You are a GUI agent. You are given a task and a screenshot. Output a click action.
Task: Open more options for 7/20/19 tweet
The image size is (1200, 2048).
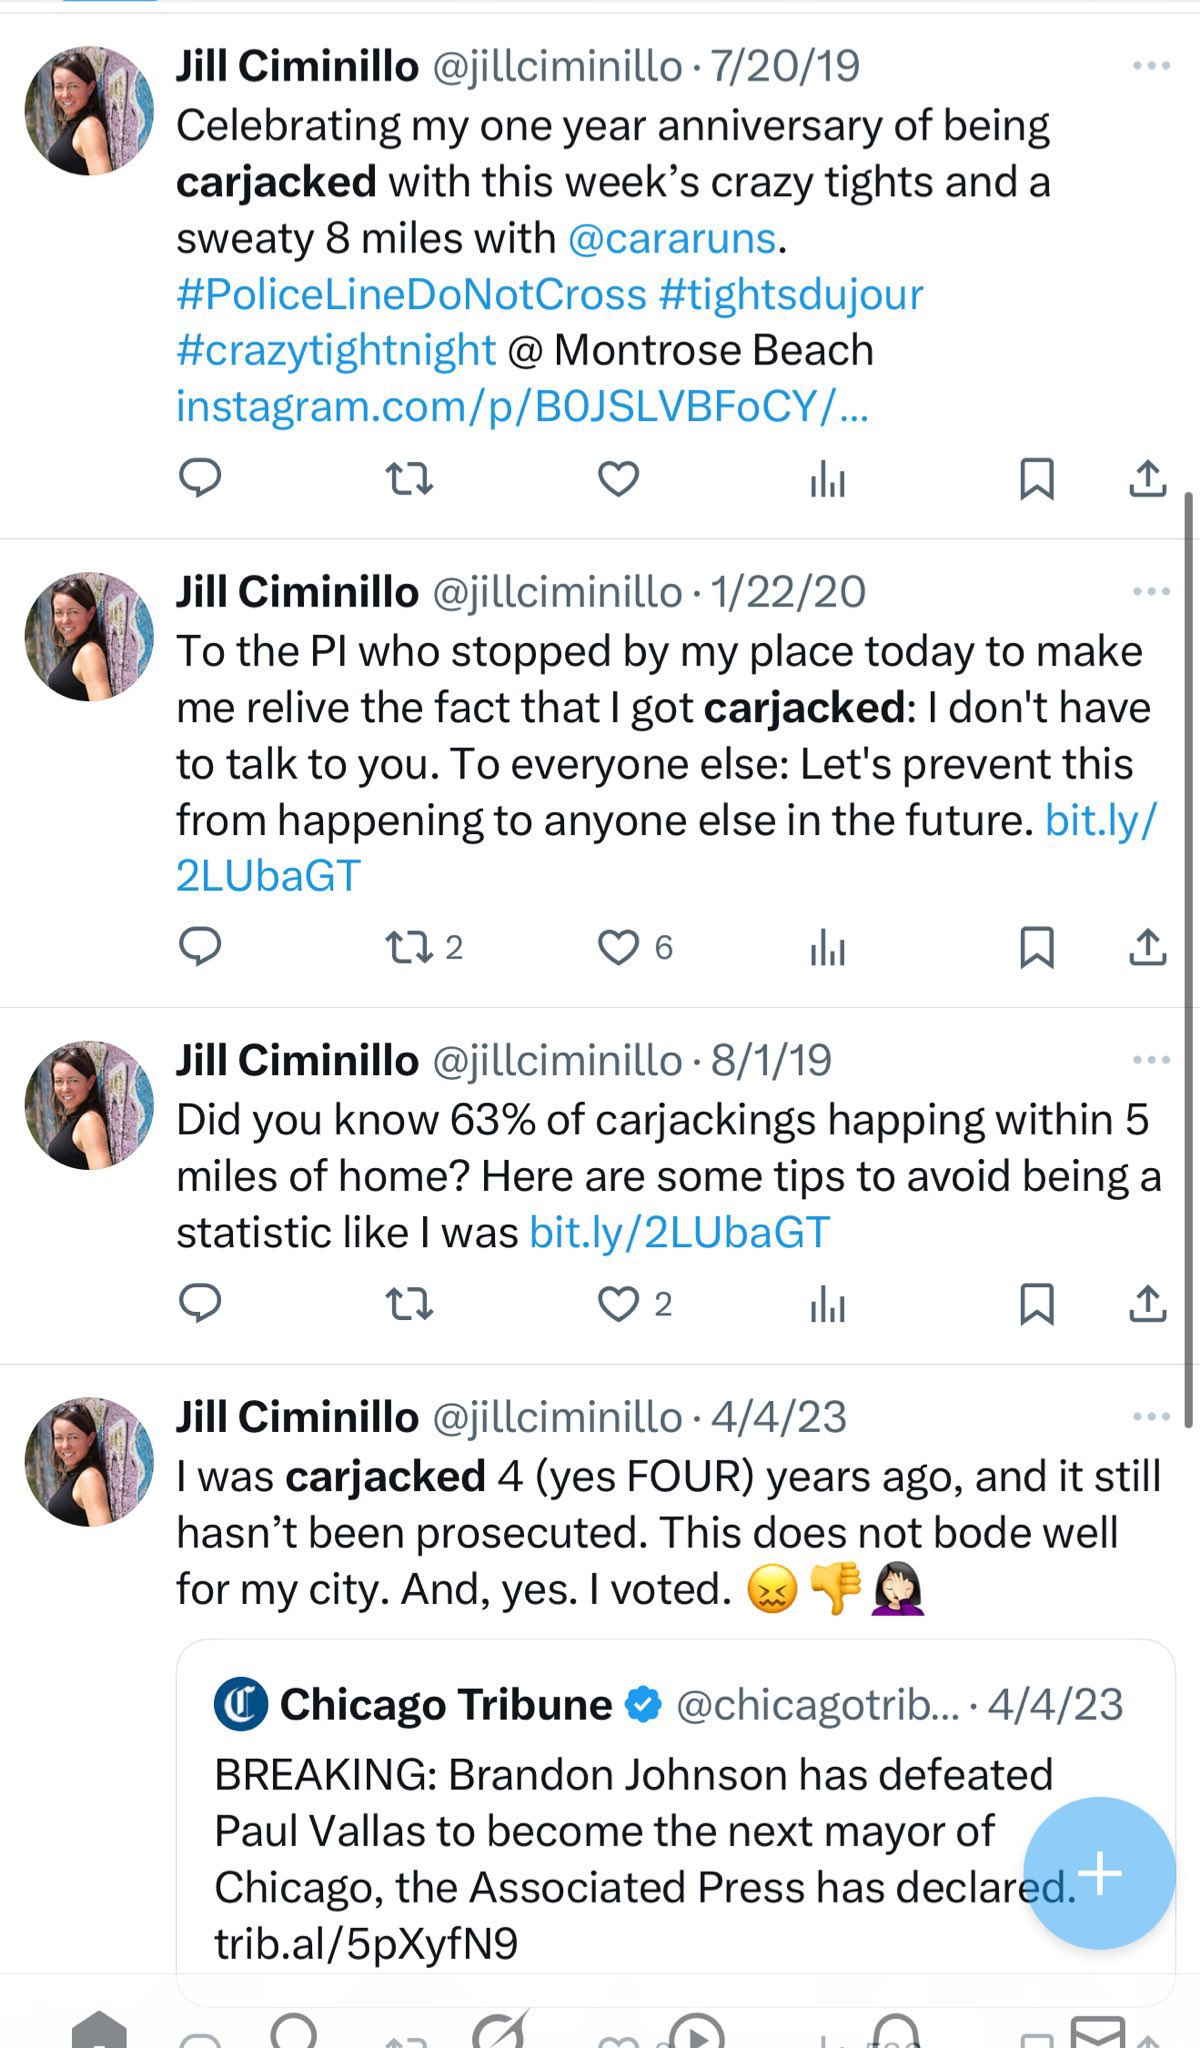pyautogui.click(x=1151, y=66)
